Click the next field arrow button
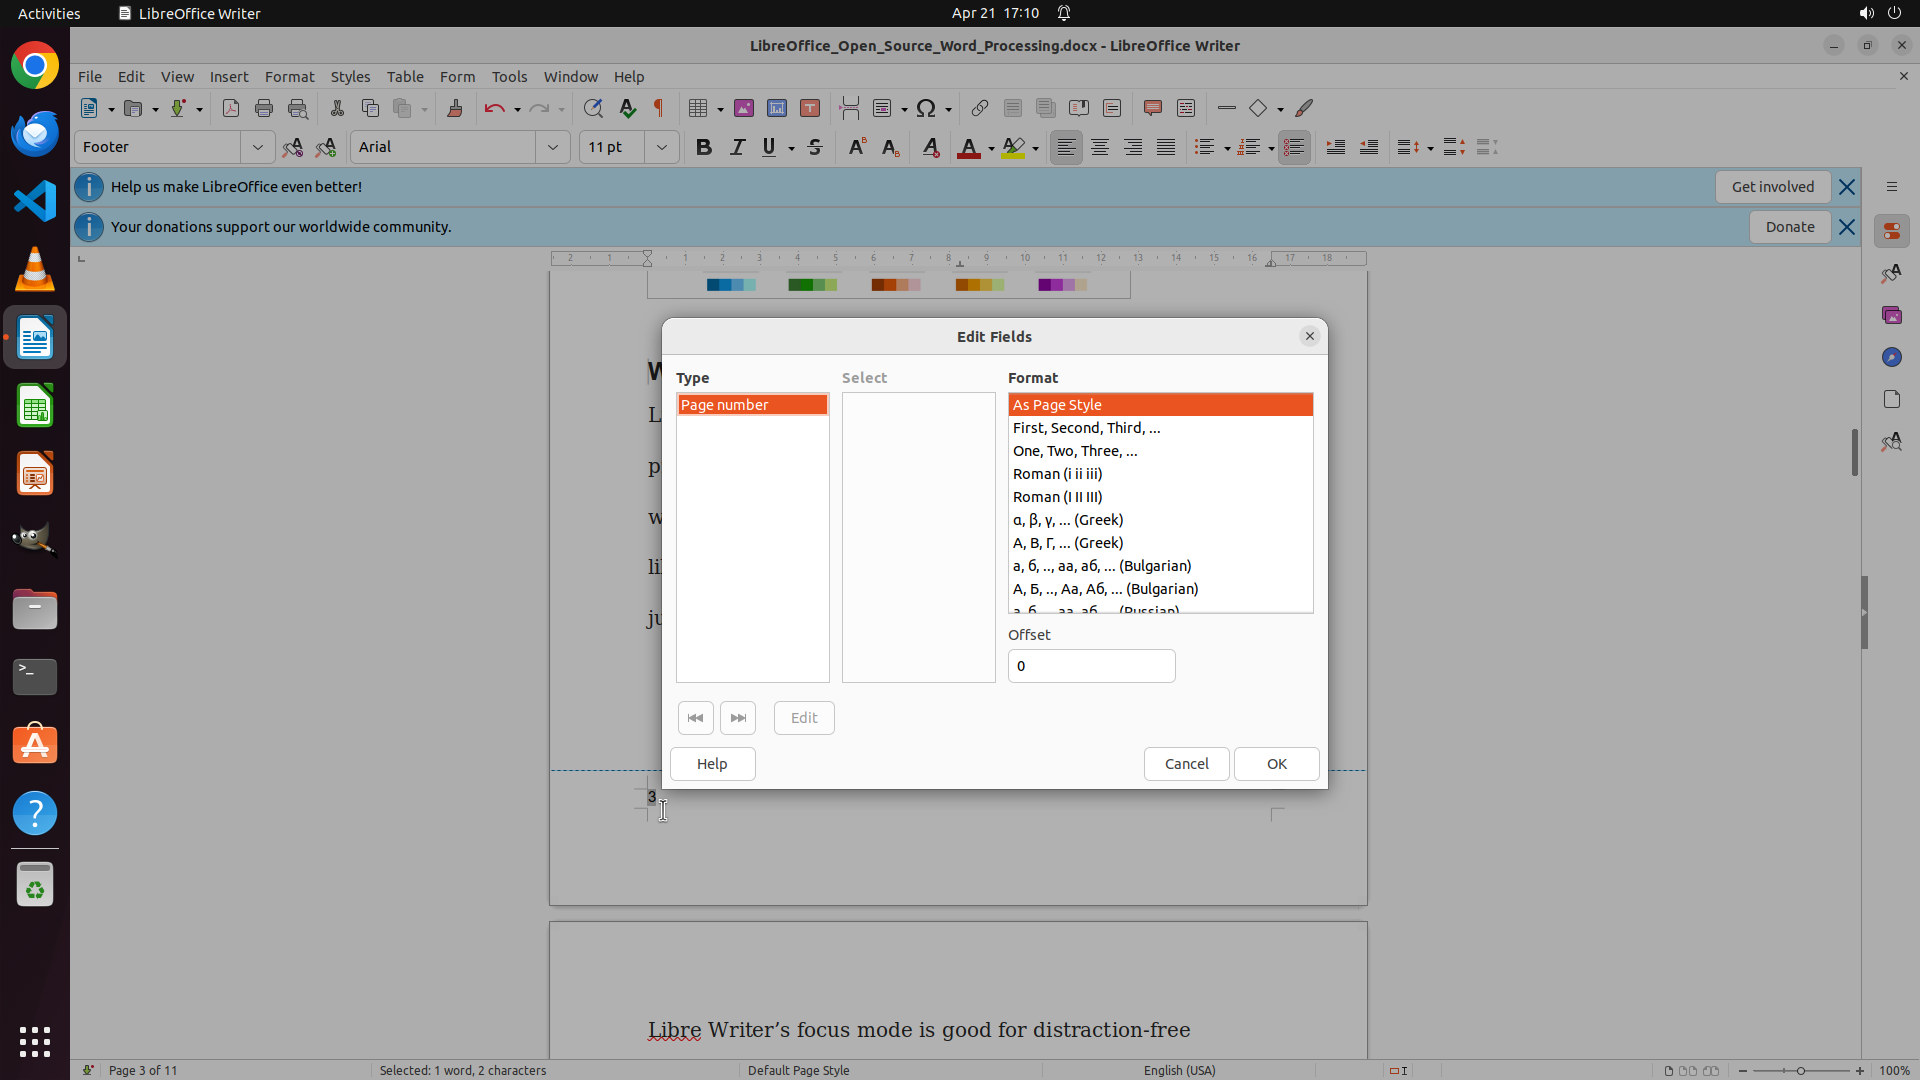The width and height of the screenshot is (1920, 1080). [738, 718]
